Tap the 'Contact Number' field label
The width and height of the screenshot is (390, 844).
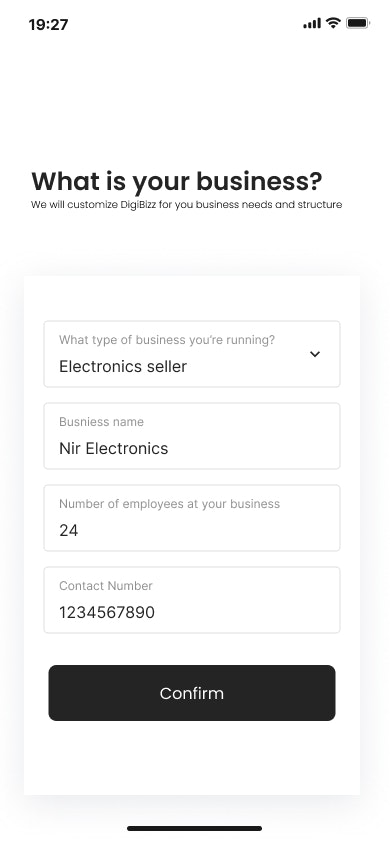106,586
